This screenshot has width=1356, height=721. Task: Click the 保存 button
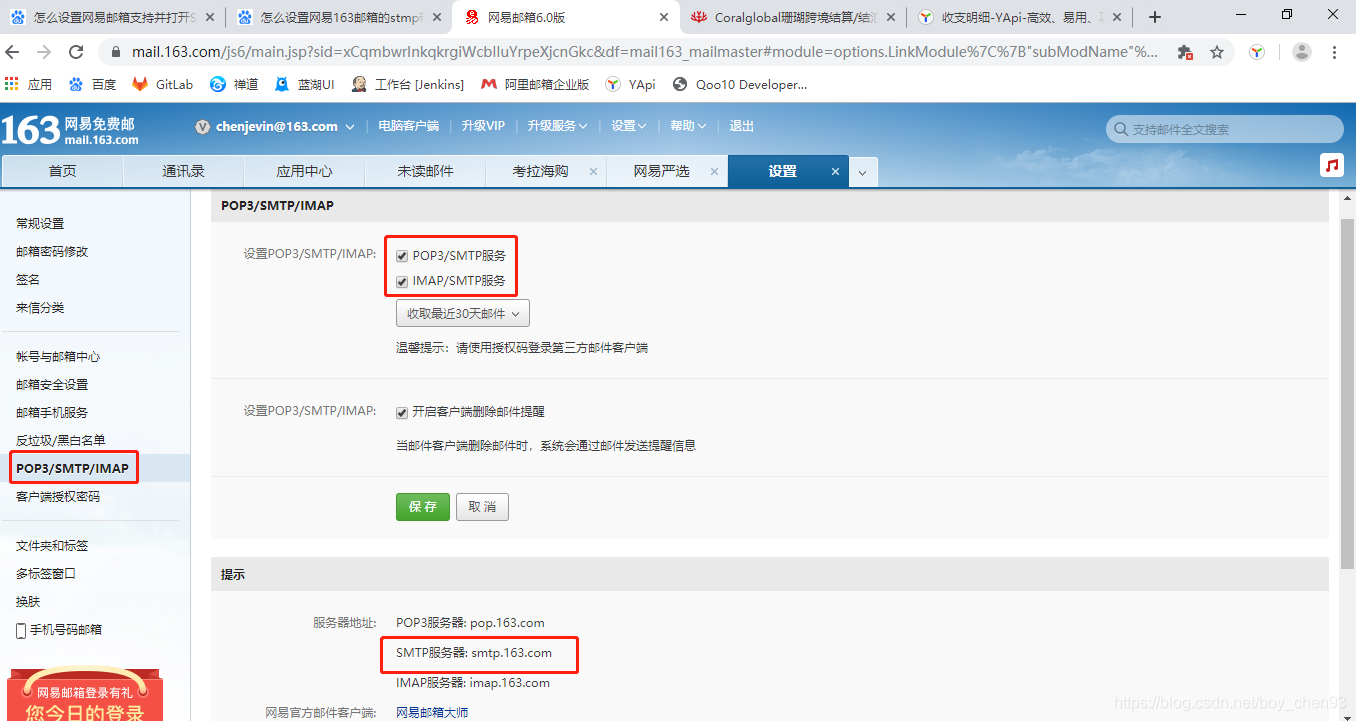tap(422, 506)
